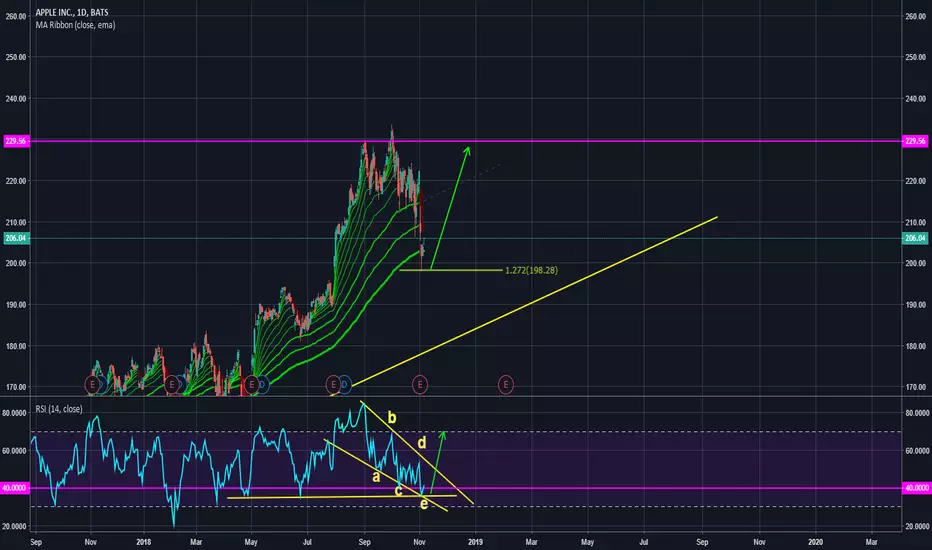Click the APPLE INC., 1D, BATS chart title
This screenshot has height=550, width=932.
[x=72, y=12]
